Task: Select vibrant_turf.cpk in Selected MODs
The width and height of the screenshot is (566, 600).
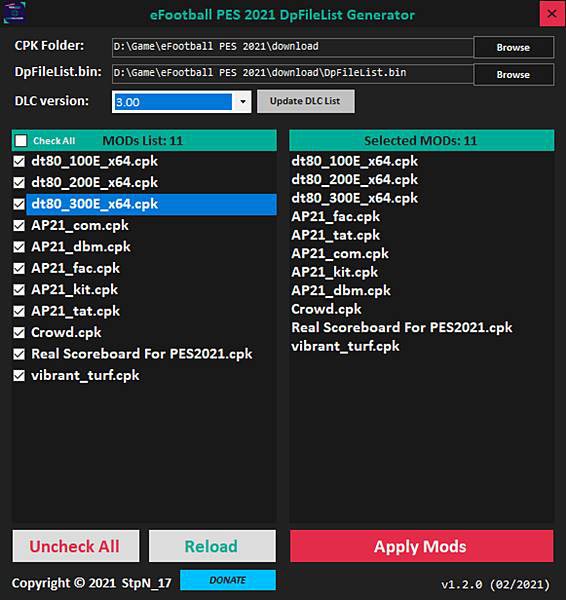Action: (x=345, y=346)
